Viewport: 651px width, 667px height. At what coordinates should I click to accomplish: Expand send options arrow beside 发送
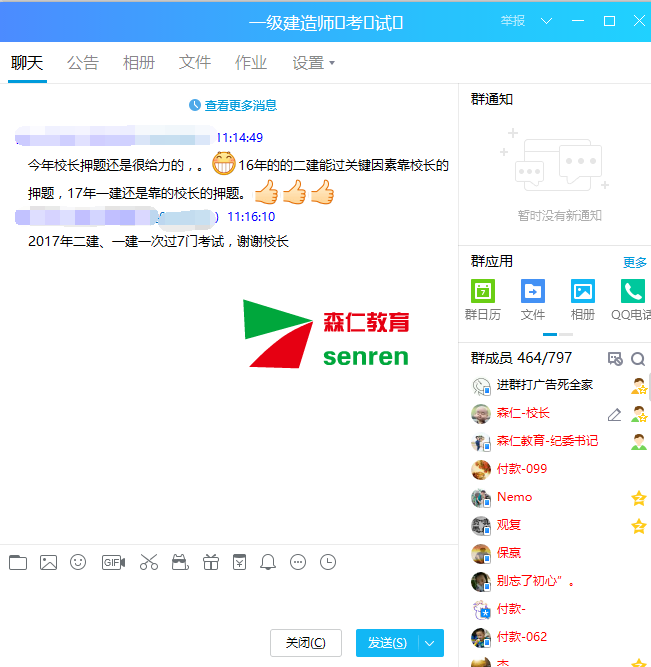tap(430, 643)
